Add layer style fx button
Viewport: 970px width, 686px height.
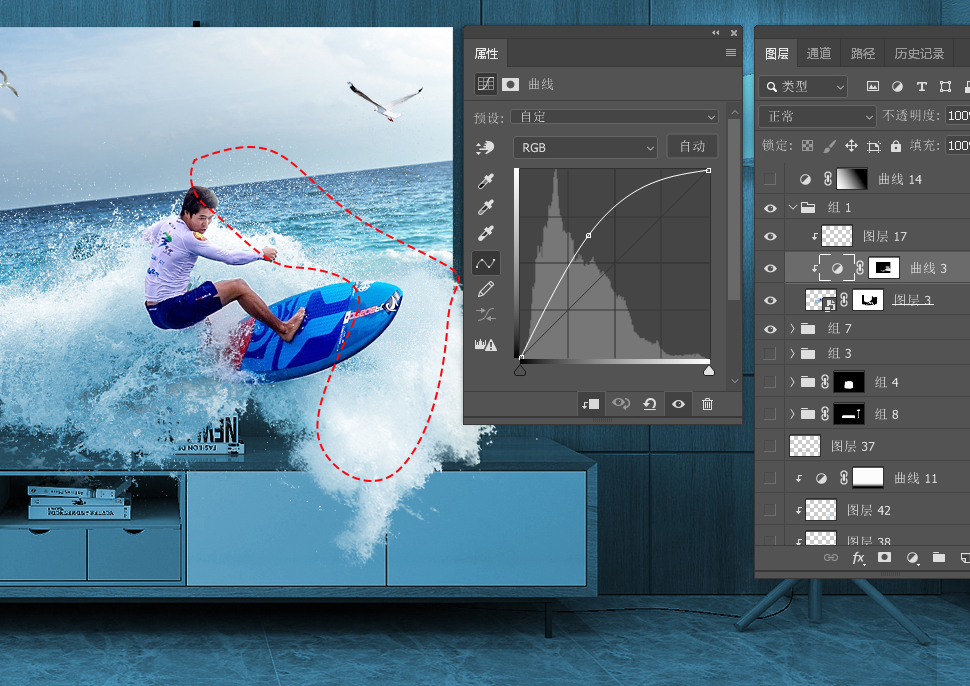[858, 558]
